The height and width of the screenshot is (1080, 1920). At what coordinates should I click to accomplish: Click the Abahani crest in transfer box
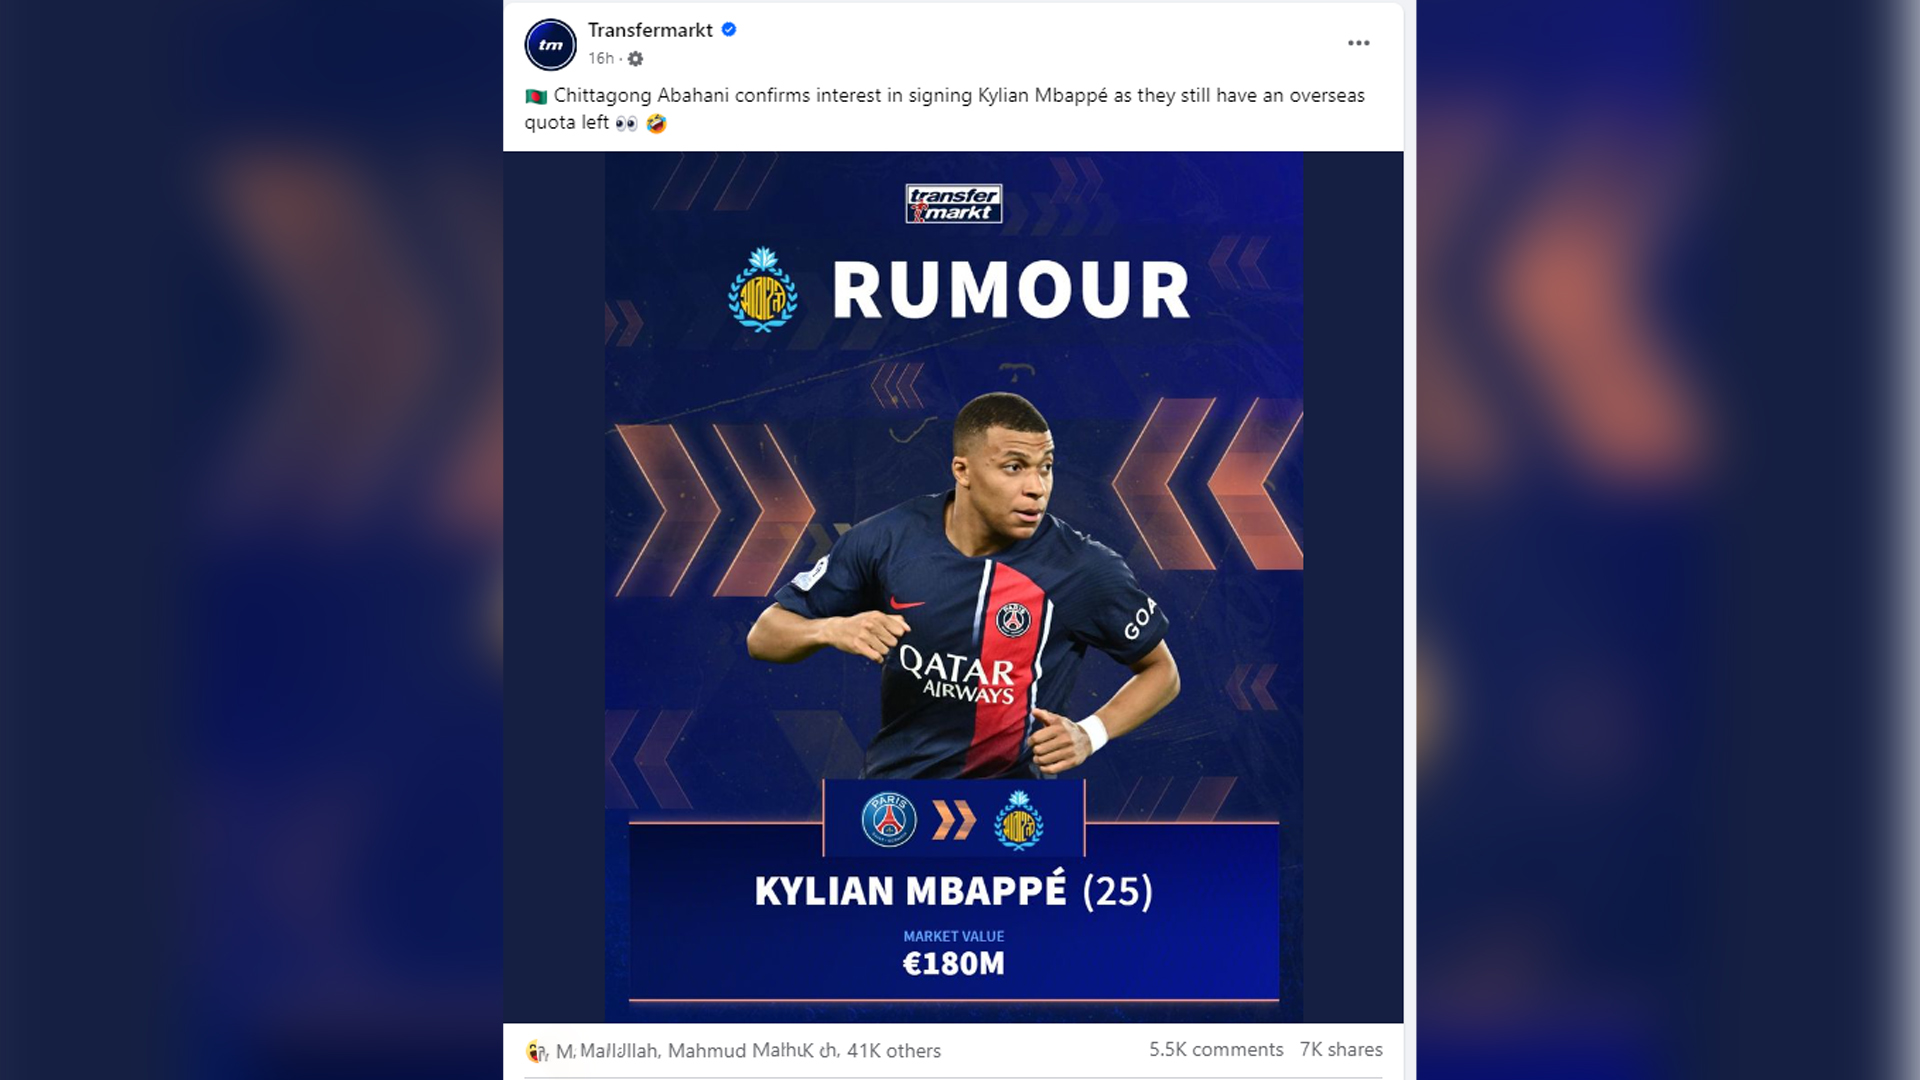1019,820
